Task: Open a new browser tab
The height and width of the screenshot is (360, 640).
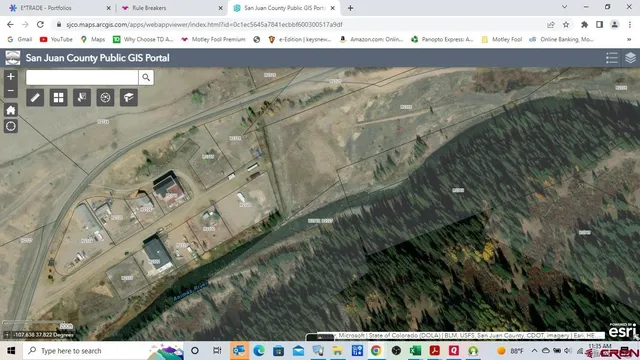Action: pos(350,8)
